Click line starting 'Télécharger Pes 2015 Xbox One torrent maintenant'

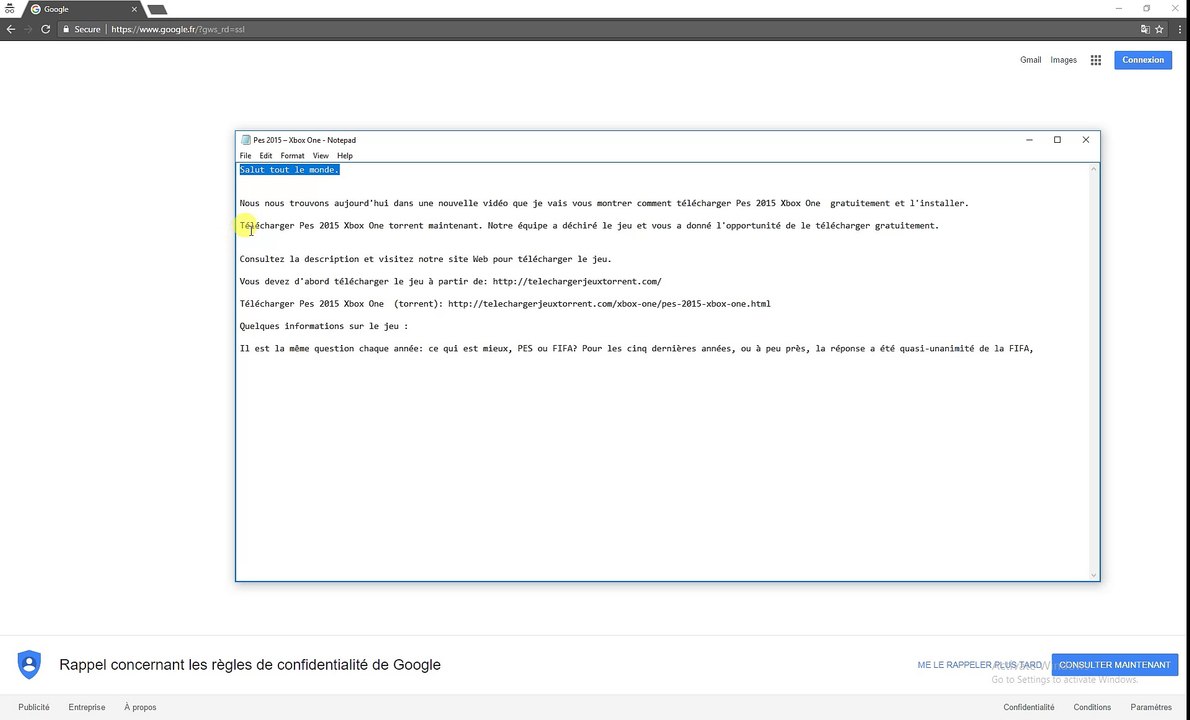[589, 225]
